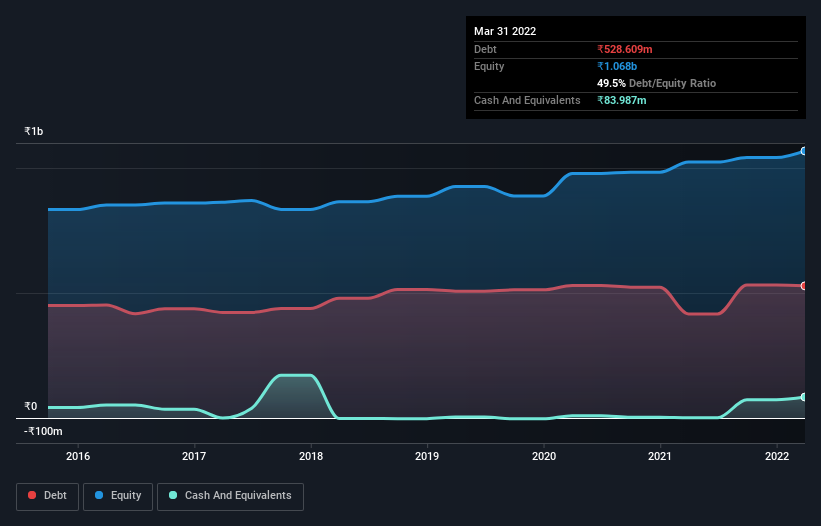
Task: Click the ₹1b y-axis label
Action: click(x=34, y=131)
